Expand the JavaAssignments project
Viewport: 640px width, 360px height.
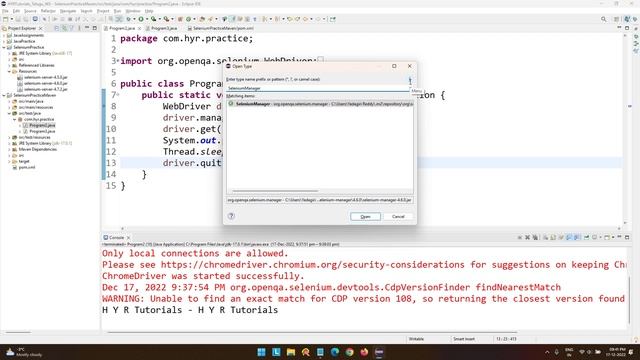(x=4, y=36)
